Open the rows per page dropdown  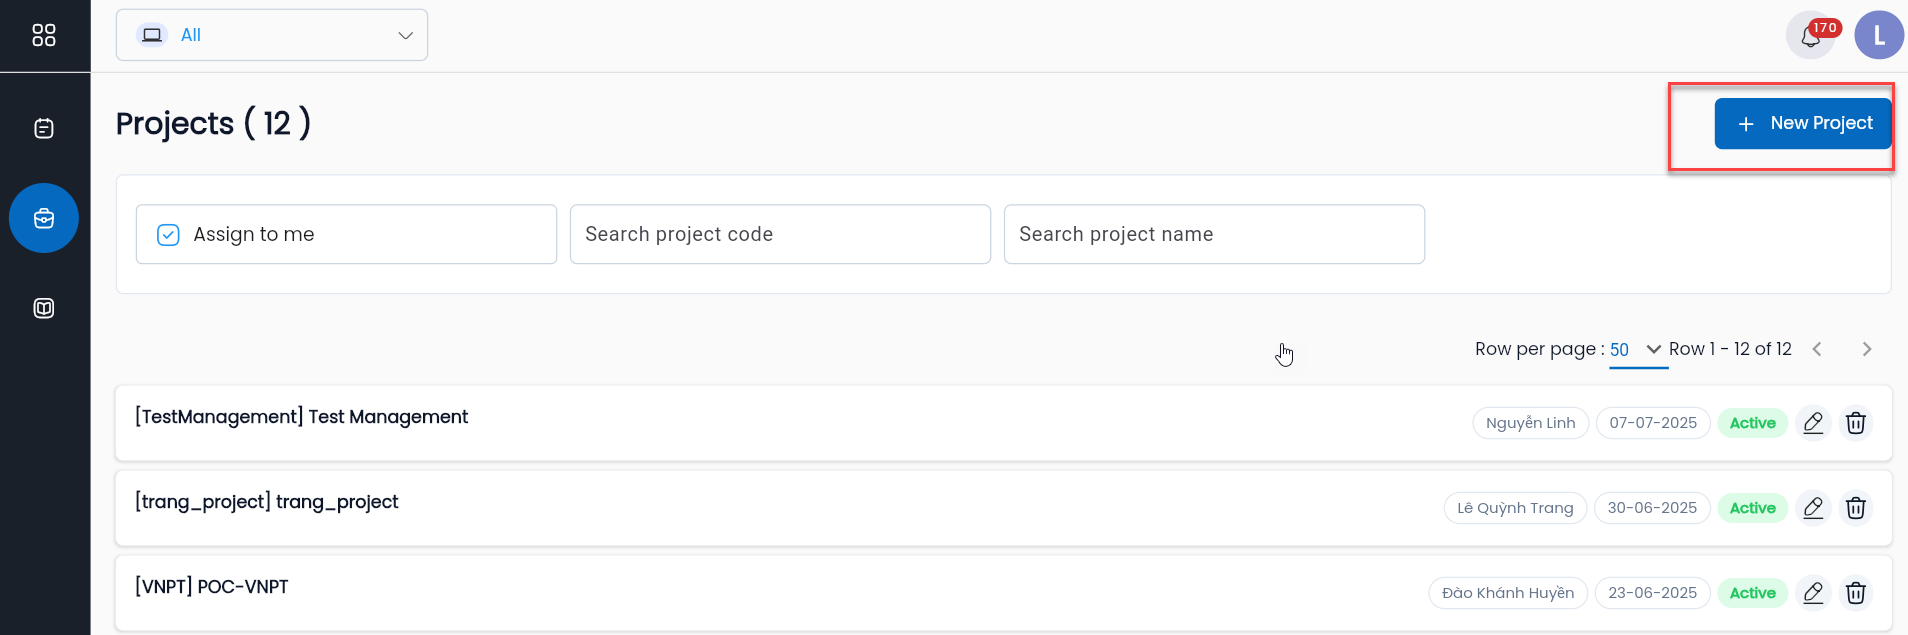point(1636,349)
